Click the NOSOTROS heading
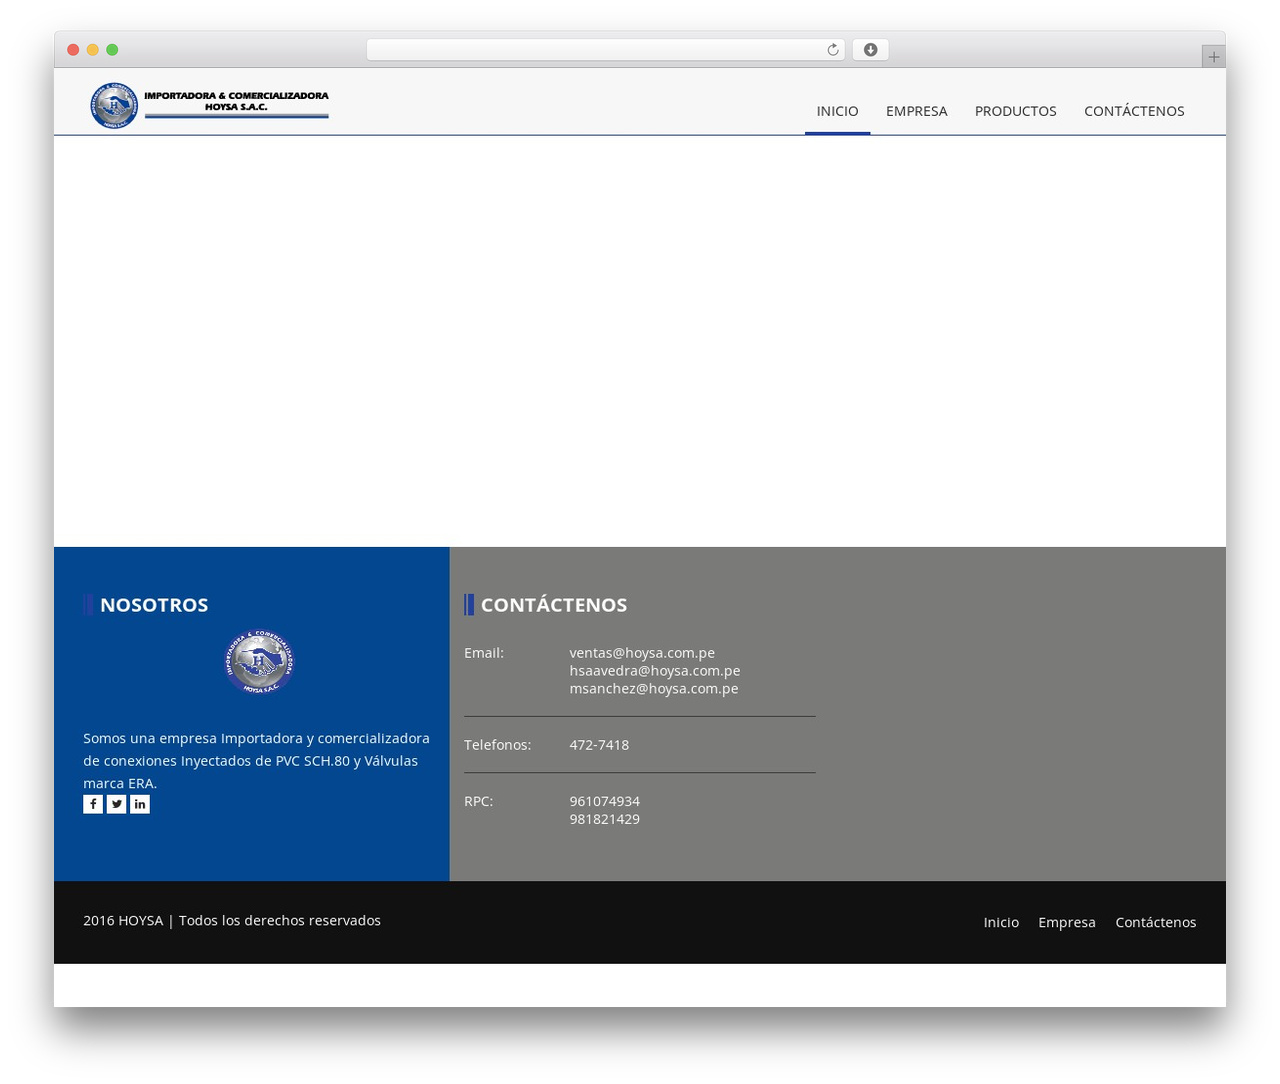 click(154, 605)
